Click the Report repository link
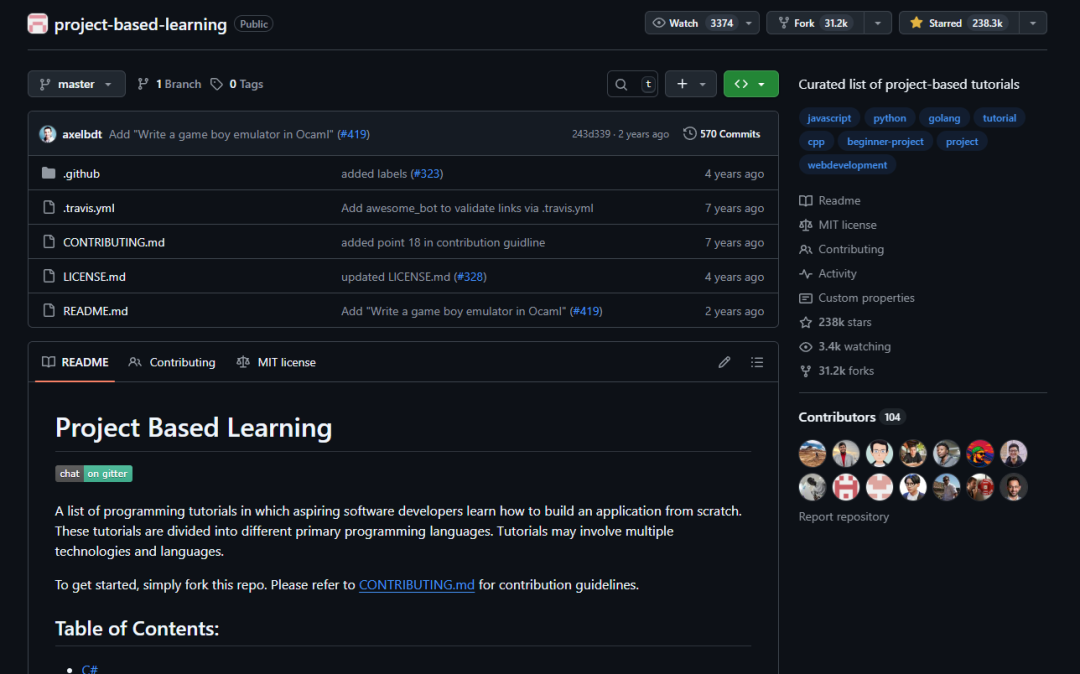Image resolution: width=1080 pixels, height=674 pixels. 844,516
